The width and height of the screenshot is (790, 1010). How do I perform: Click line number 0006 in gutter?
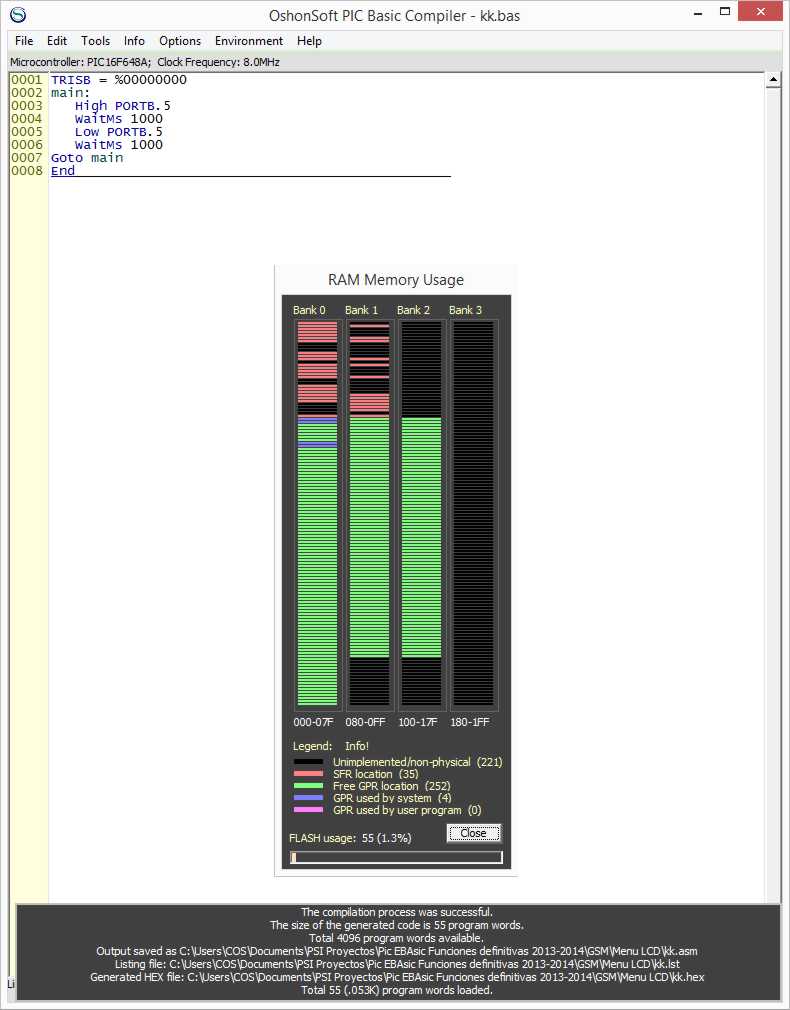26,144
